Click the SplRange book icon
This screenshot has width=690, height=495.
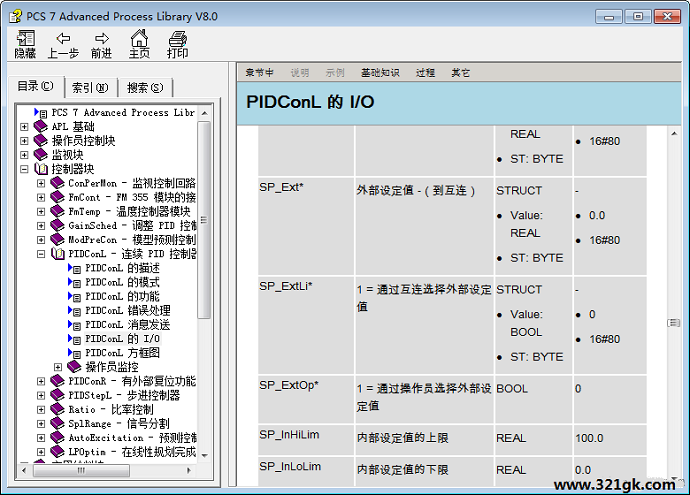(x=57, y=423)
